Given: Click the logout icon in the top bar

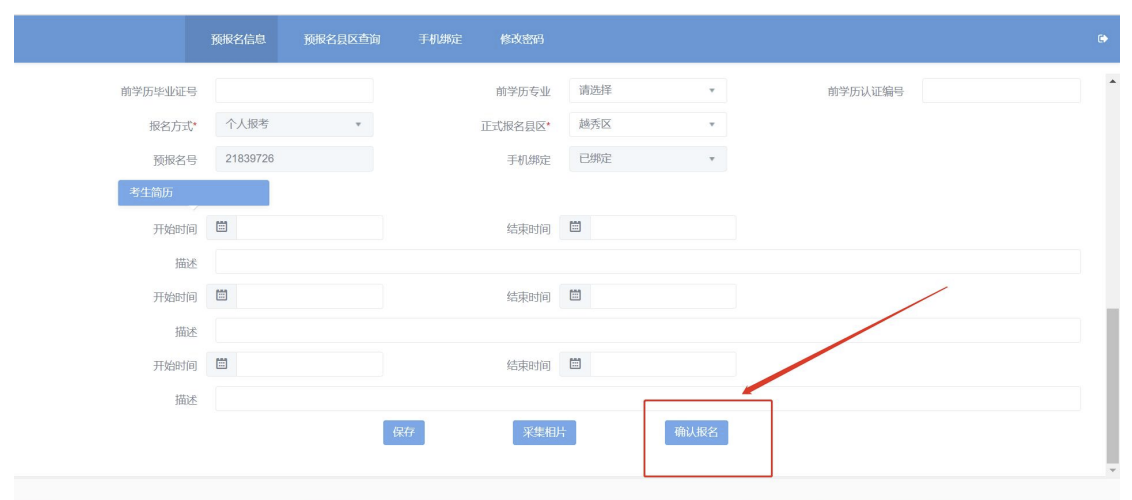Looking at the screenshot, I should 1102,39.
